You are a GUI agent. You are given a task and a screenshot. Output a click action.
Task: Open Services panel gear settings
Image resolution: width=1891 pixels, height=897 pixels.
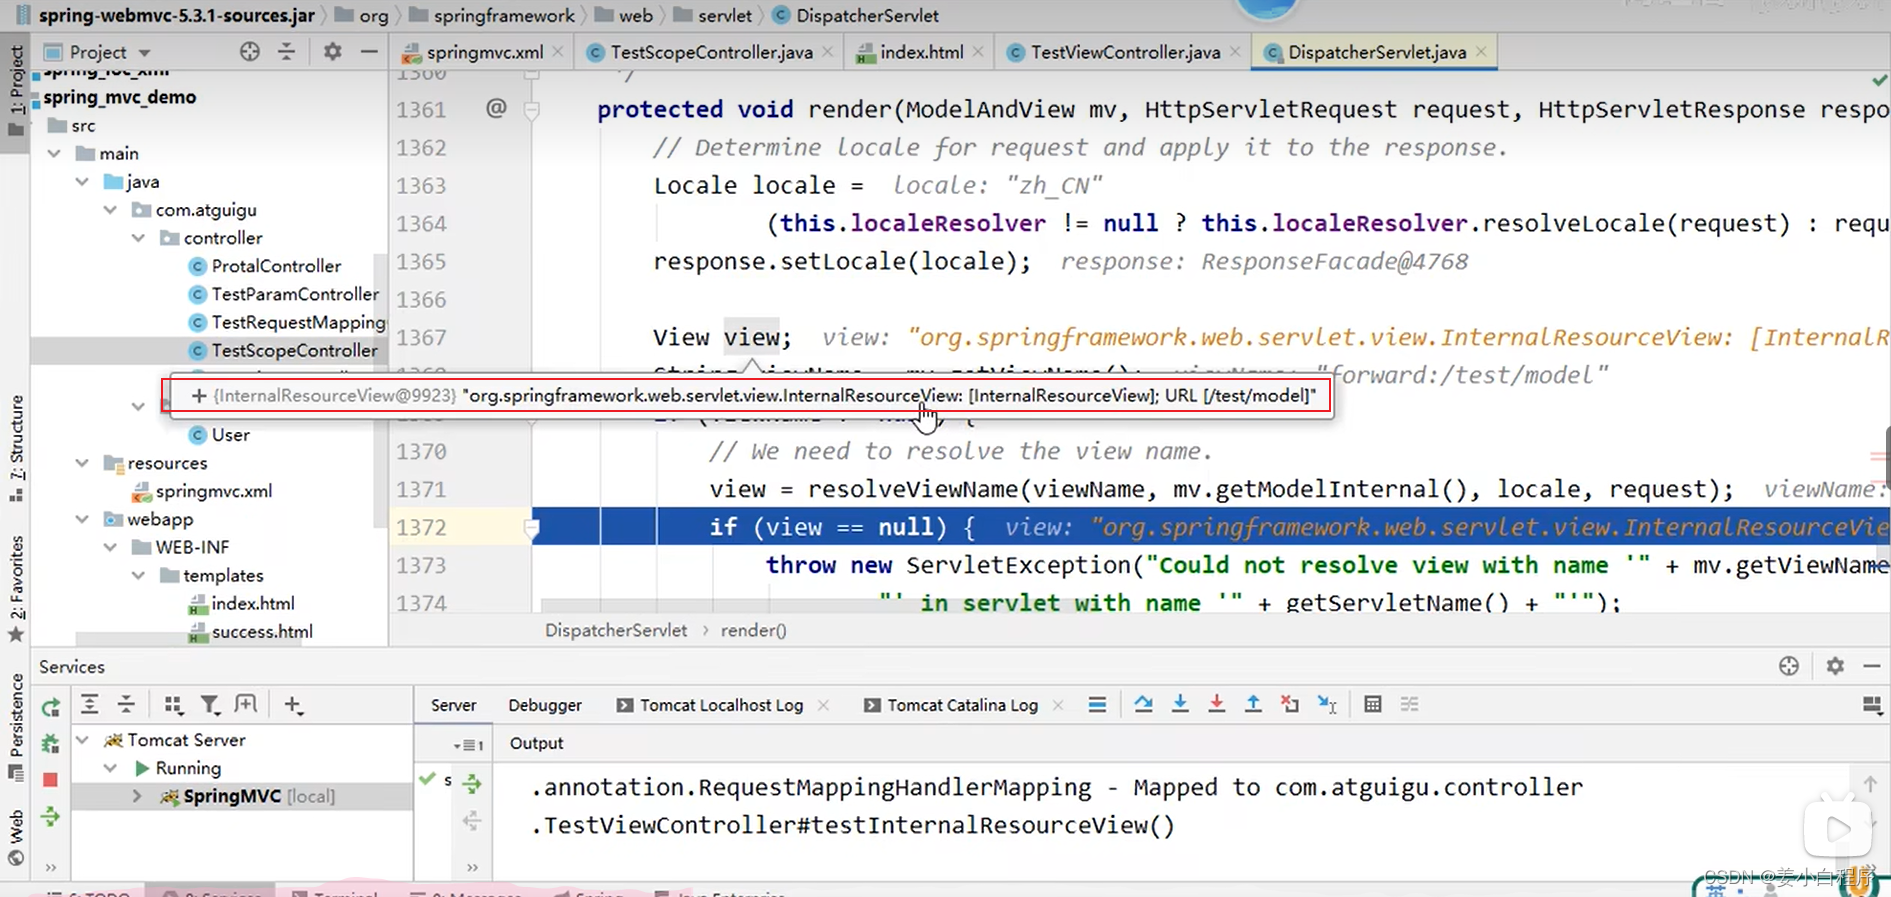pos(1835,666)
